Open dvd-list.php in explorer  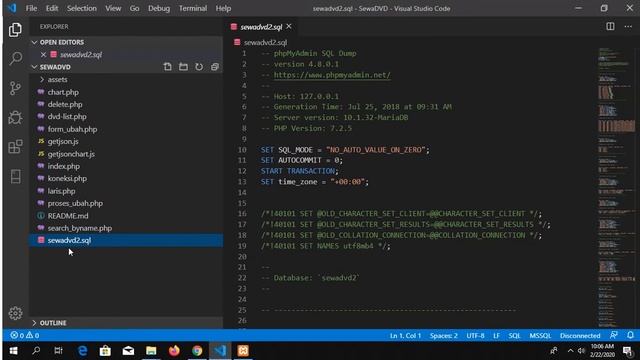[67, 116]
